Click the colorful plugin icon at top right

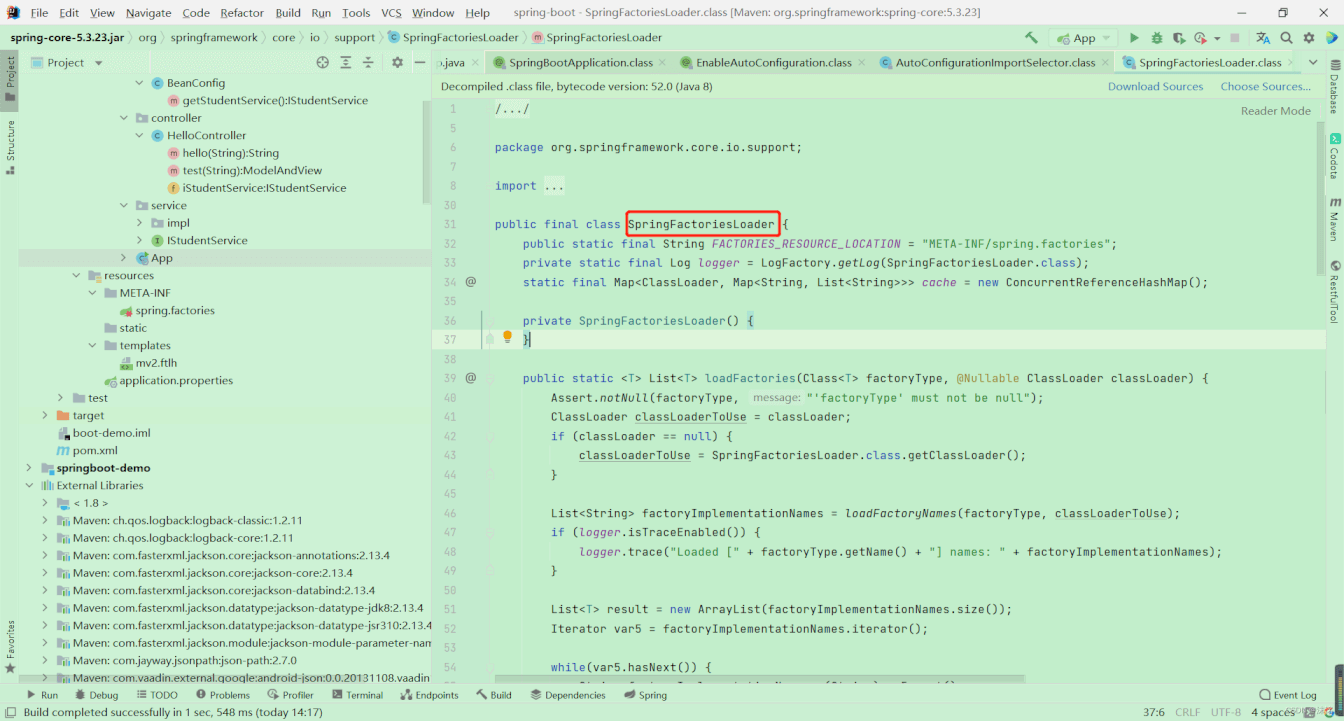(1330, 38)
